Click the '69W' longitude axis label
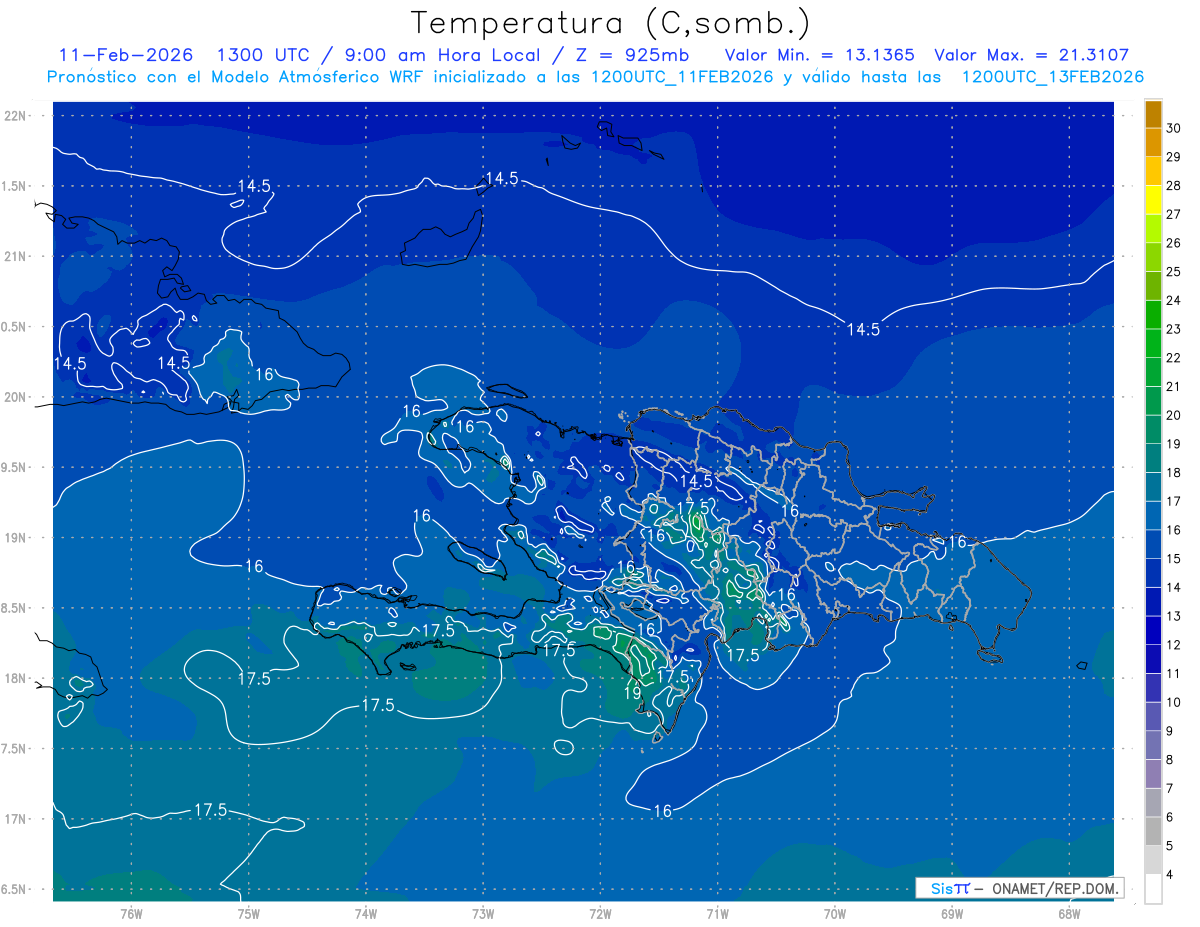 (x=952, y=913)
